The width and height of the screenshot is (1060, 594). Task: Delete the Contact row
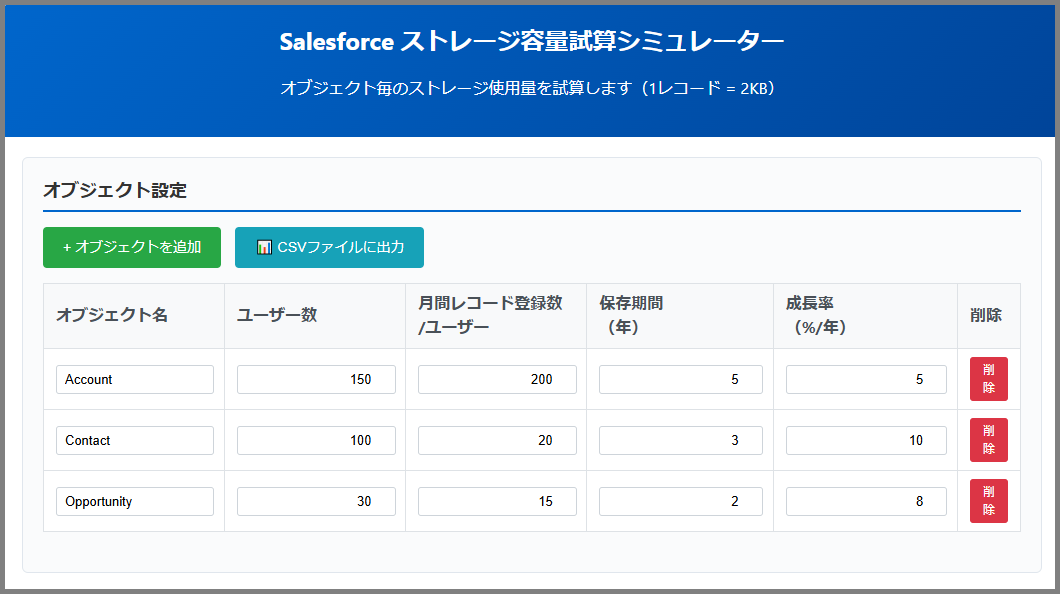(988, 440)
